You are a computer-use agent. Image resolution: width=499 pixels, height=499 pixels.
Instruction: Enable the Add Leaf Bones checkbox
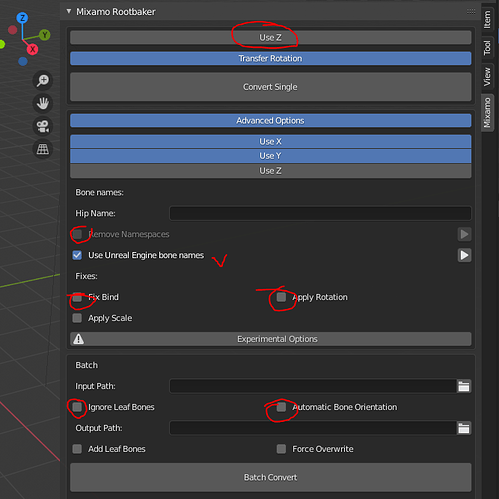tap(77, 449)
